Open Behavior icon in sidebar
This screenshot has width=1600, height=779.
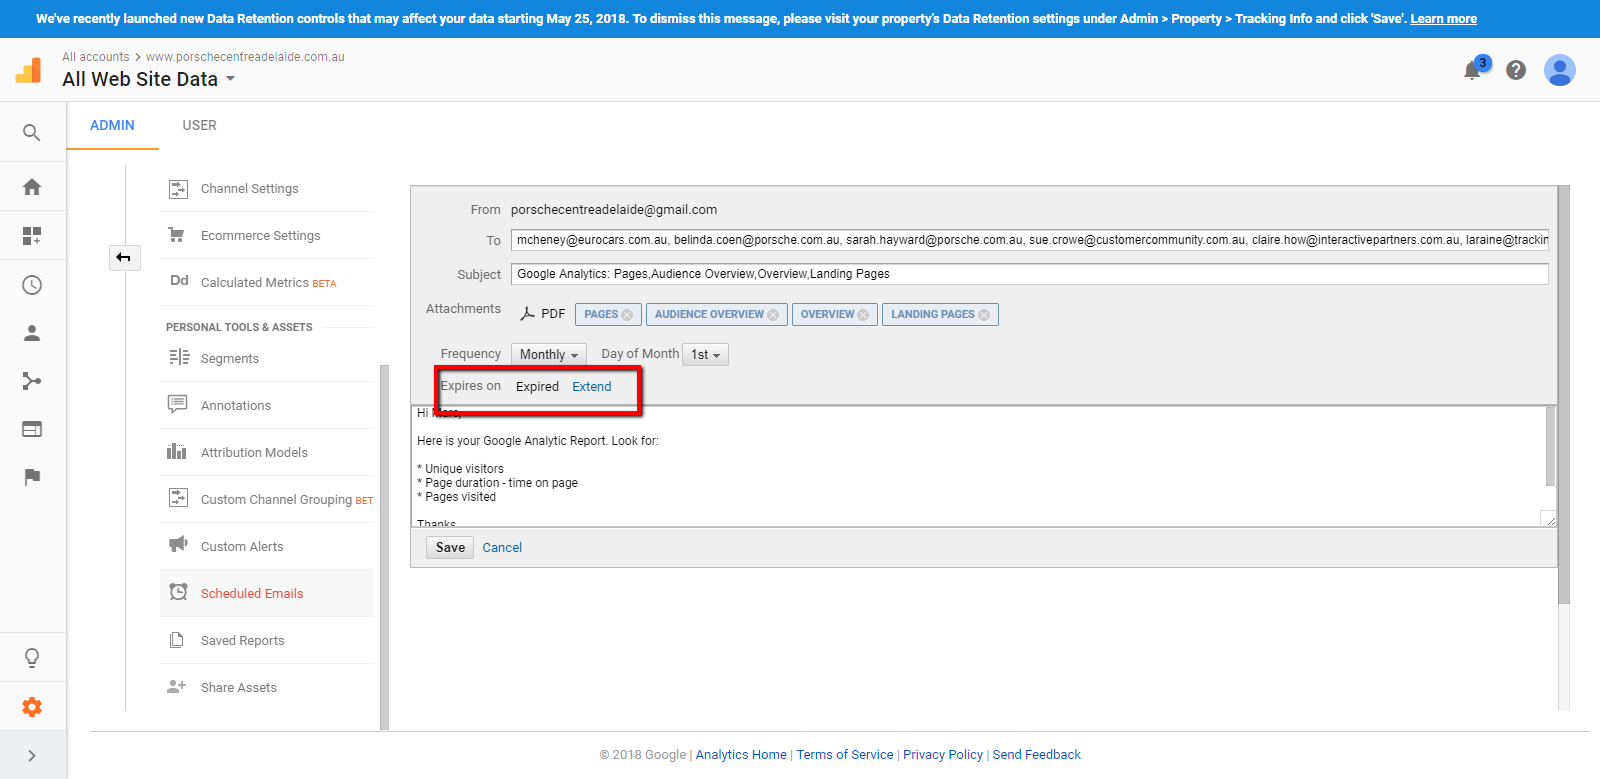32,429
